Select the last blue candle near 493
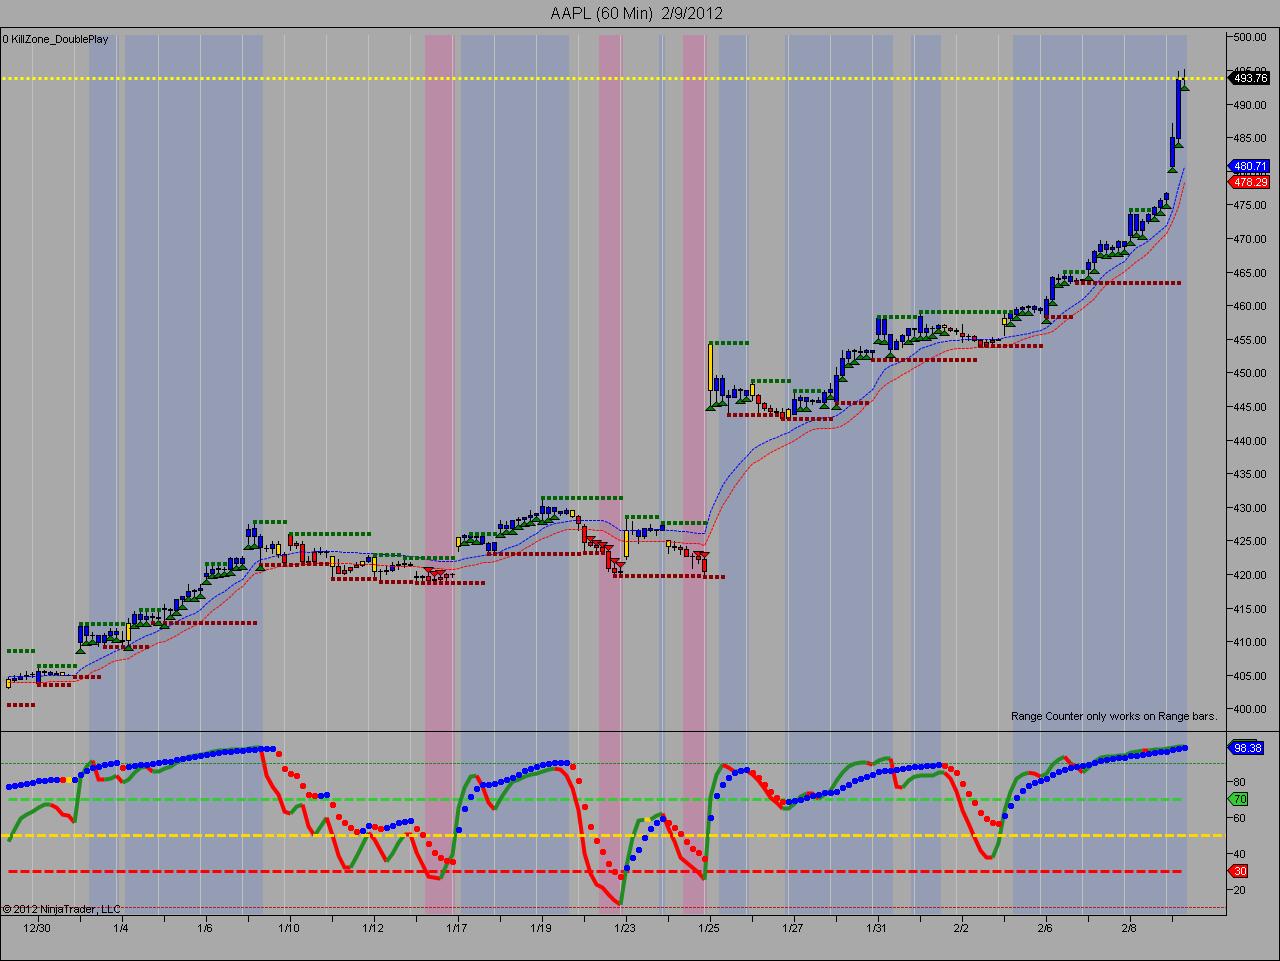The width and height of the screenshot is (1280, 961). tap(1179, 108)
